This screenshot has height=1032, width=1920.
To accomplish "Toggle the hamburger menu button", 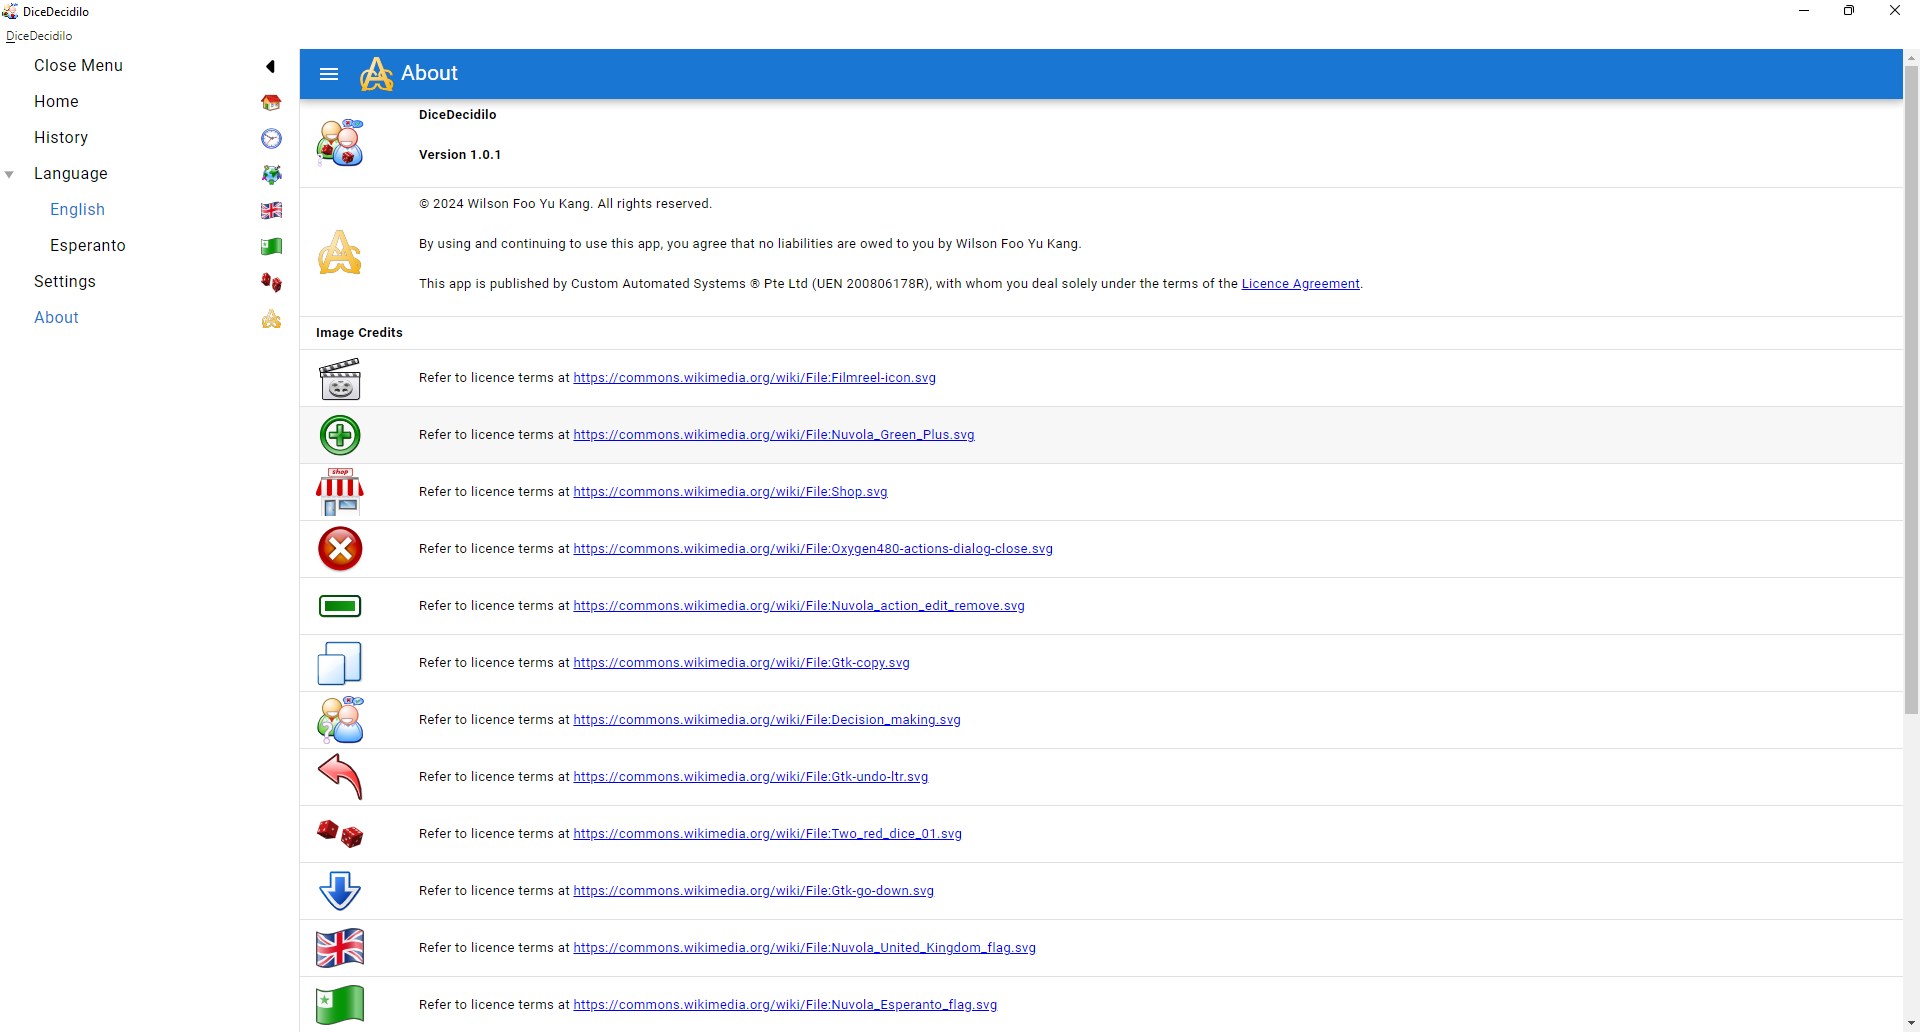I will point(329,74).
